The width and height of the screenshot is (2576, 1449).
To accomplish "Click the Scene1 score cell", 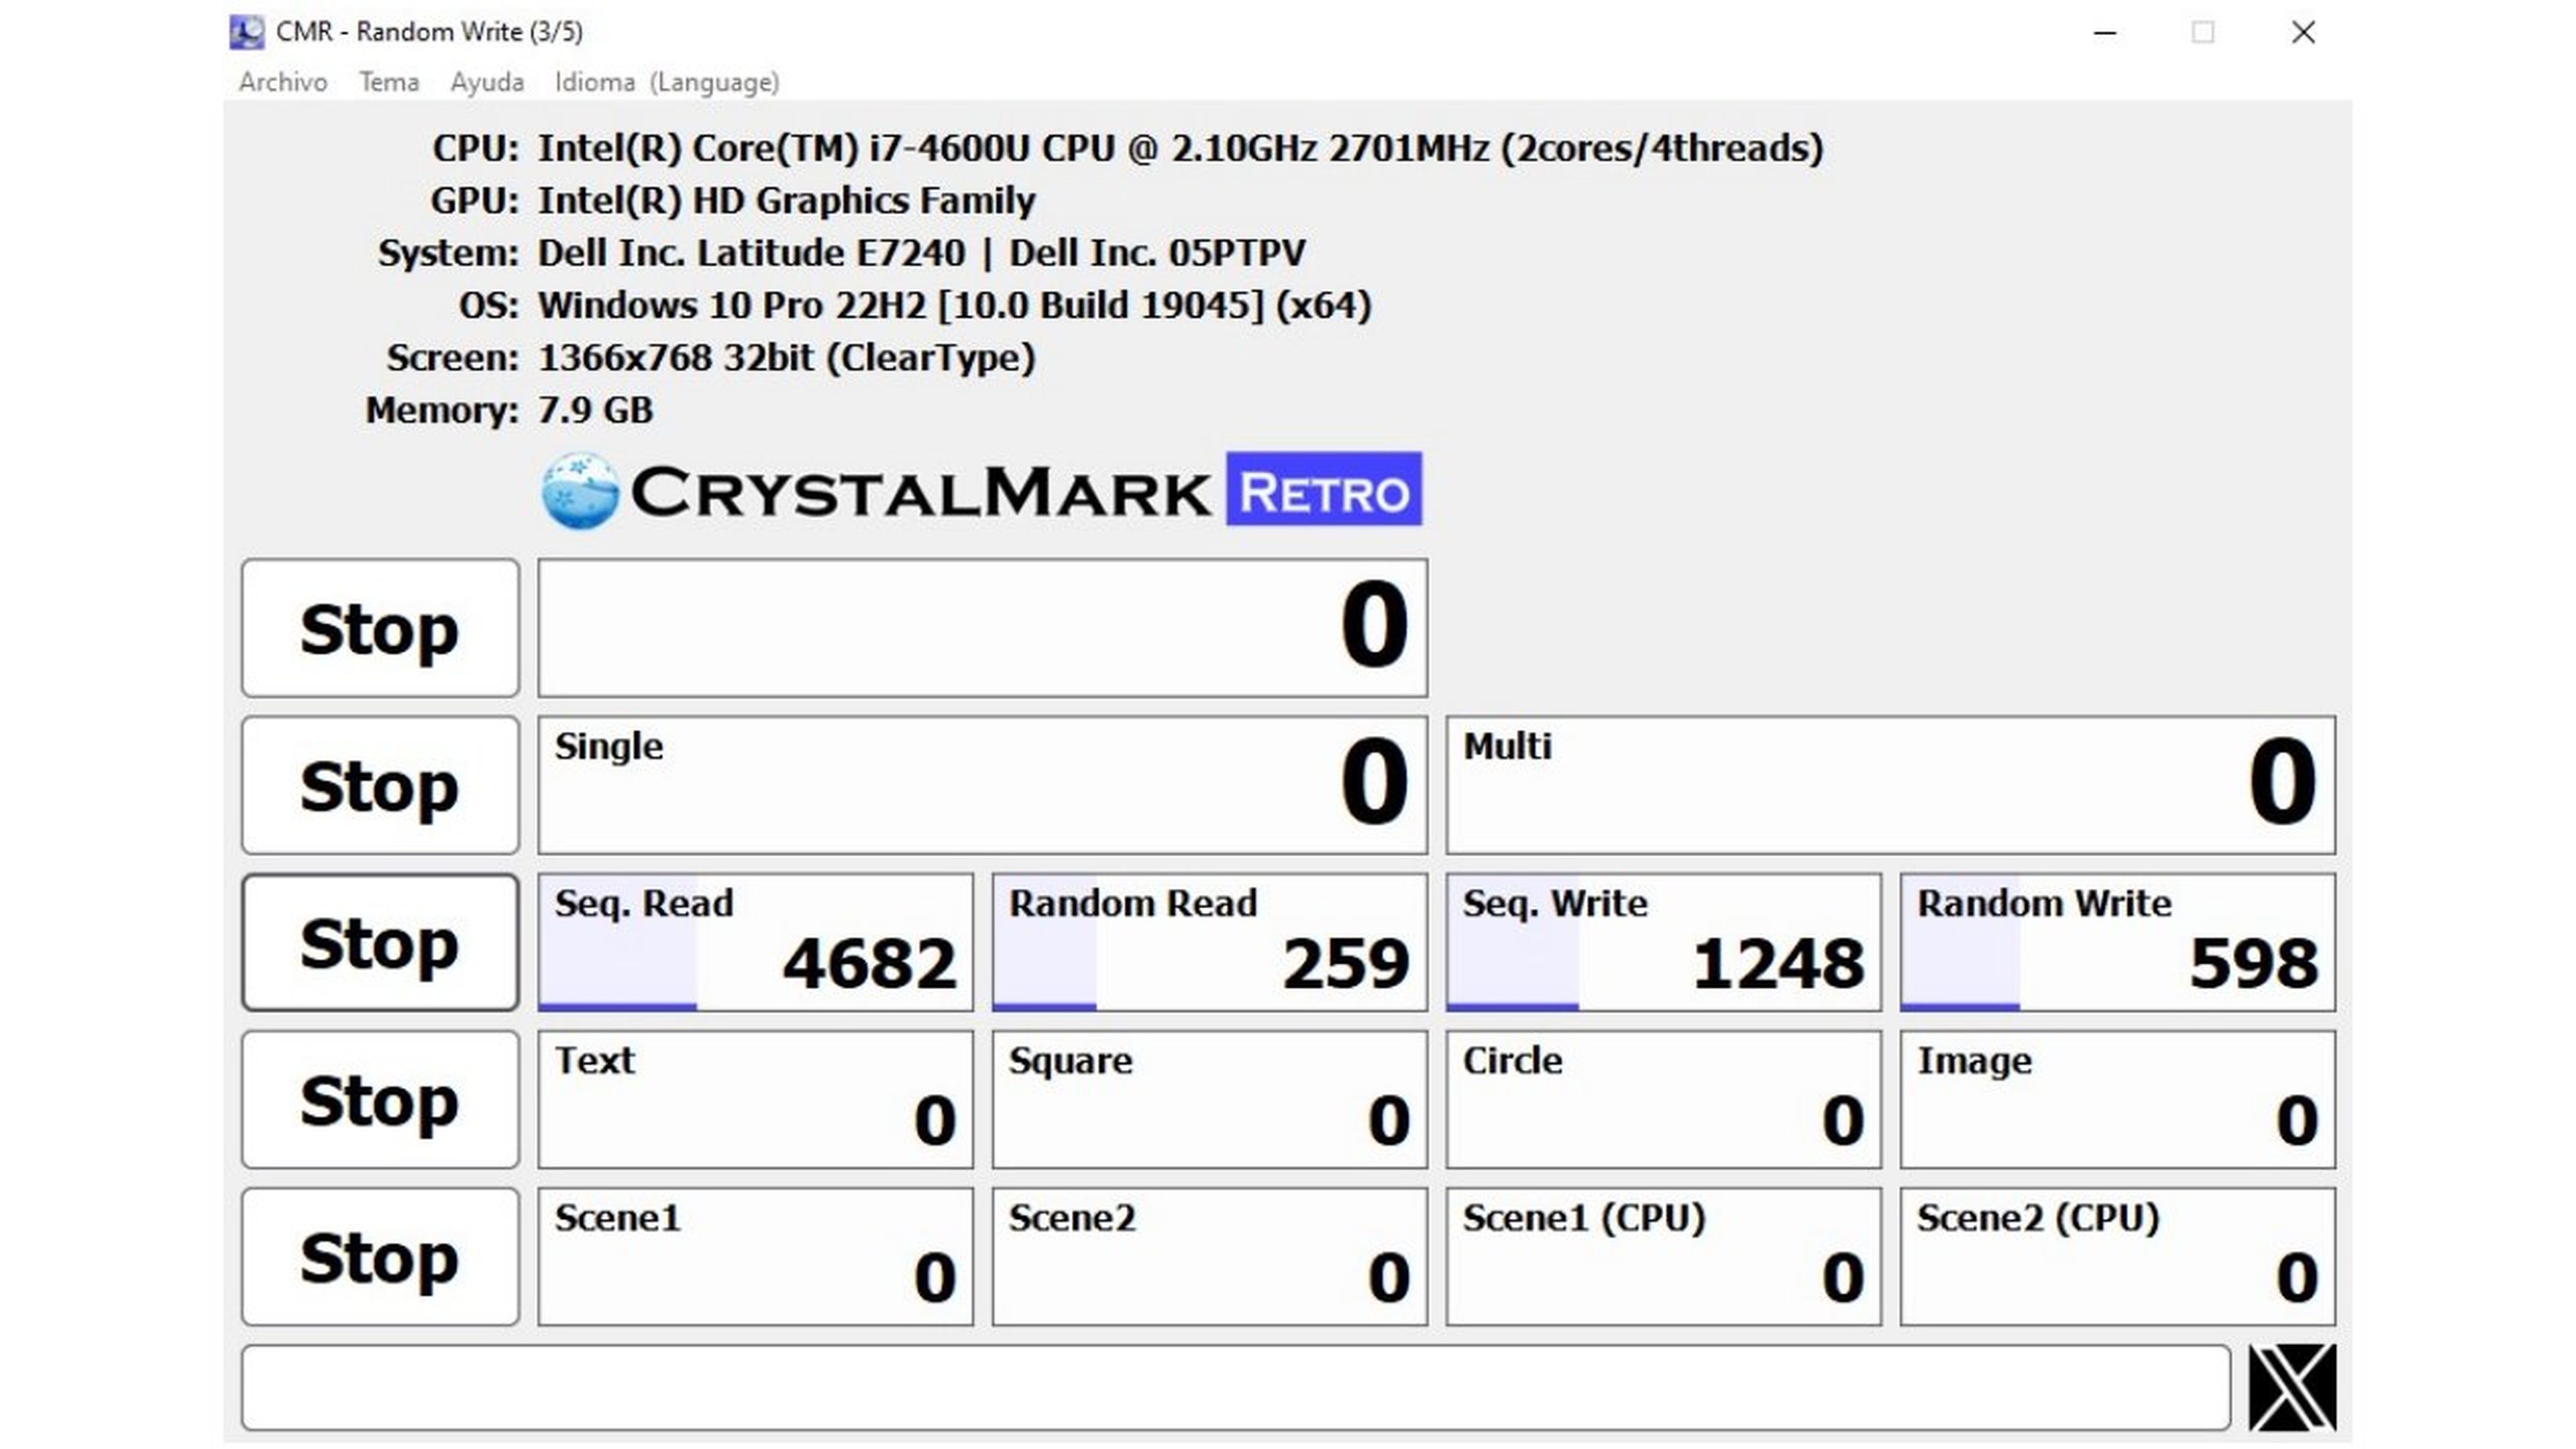I will [755, 1257].
